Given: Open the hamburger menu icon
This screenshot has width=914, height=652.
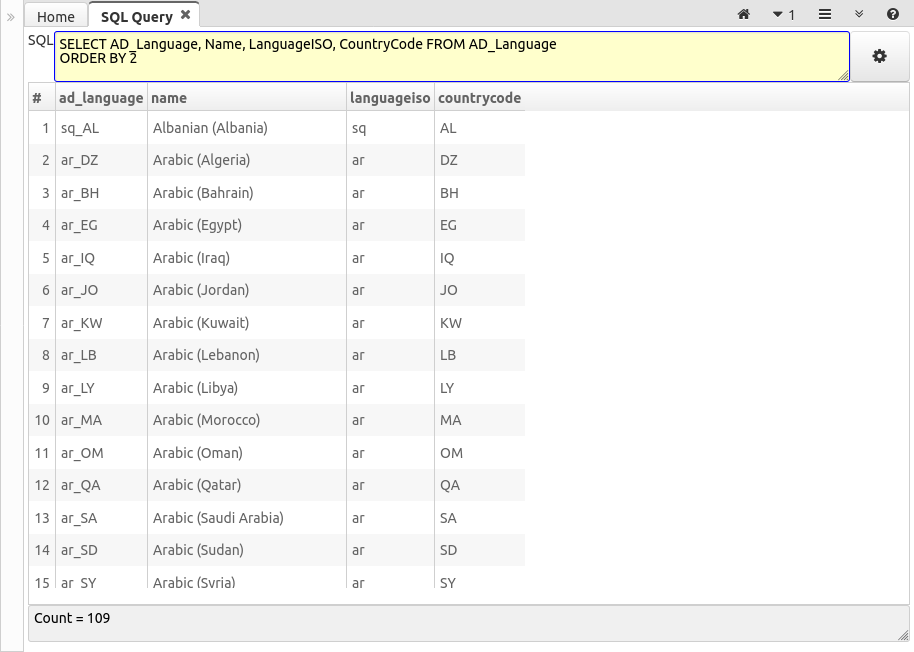Looking at the screenshot, I should point(825,15).
